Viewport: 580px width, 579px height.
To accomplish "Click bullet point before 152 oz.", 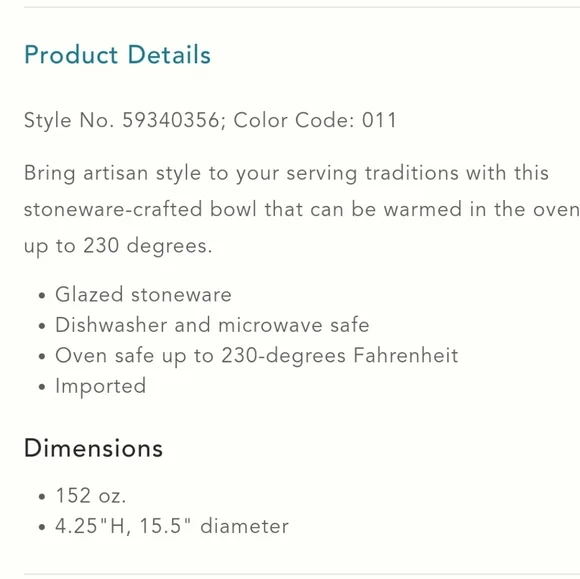I will (42, 496).
